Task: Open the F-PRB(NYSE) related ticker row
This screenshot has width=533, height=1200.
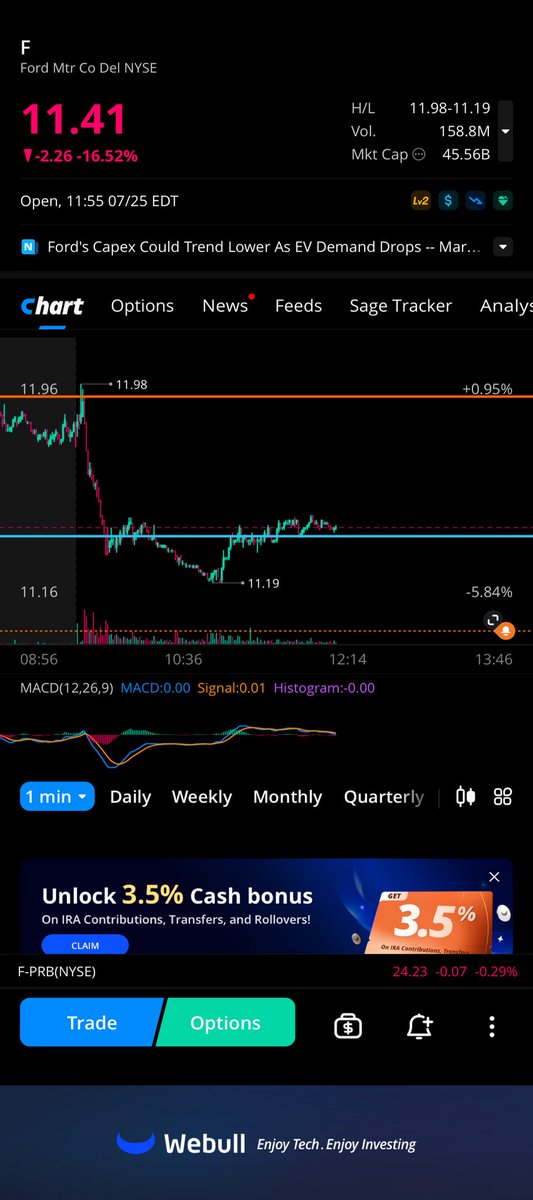Action: click(x=266, y=971)
